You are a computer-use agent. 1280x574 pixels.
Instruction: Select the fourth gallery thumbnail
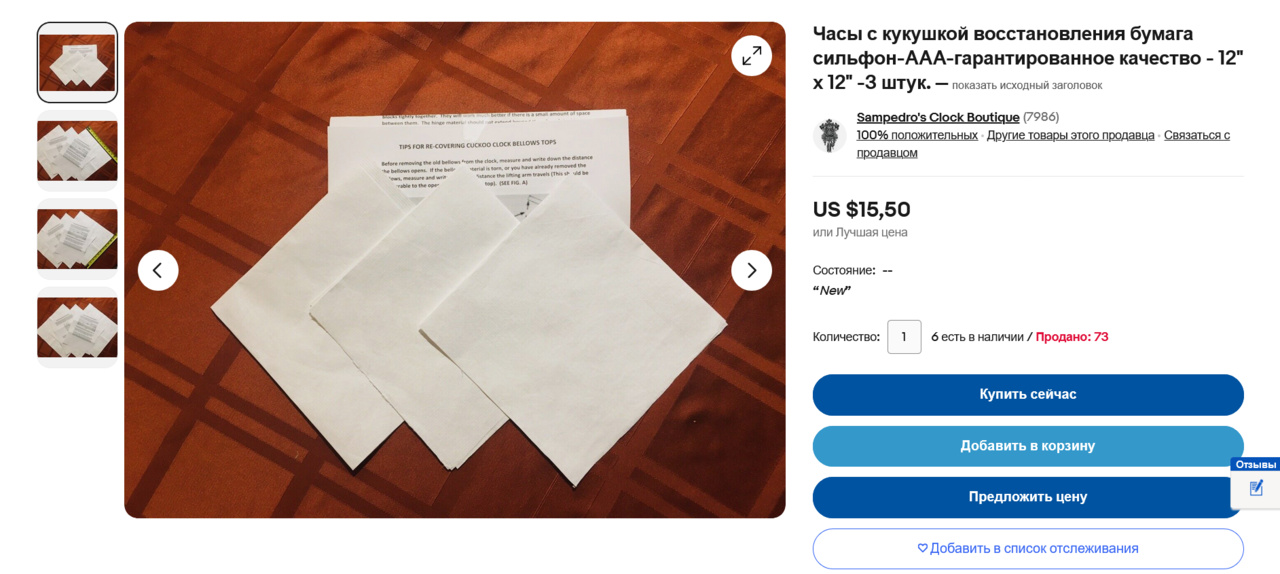pos(77,327)
